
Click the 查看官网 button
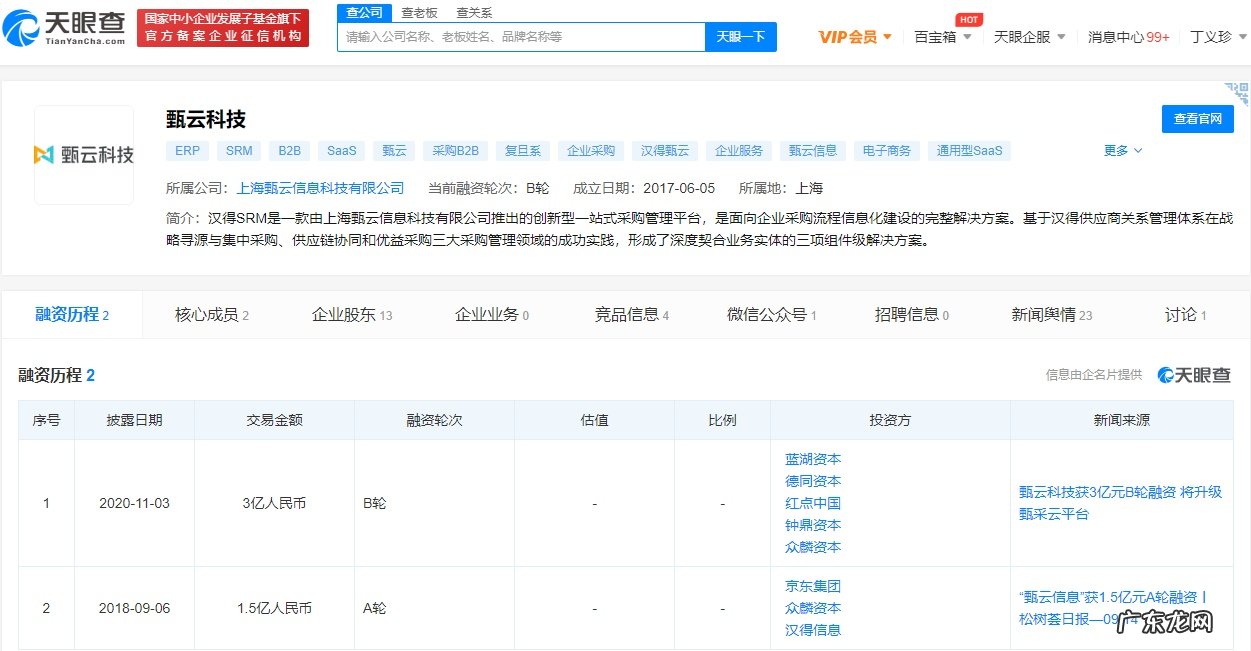click(x=1197, y=118)
